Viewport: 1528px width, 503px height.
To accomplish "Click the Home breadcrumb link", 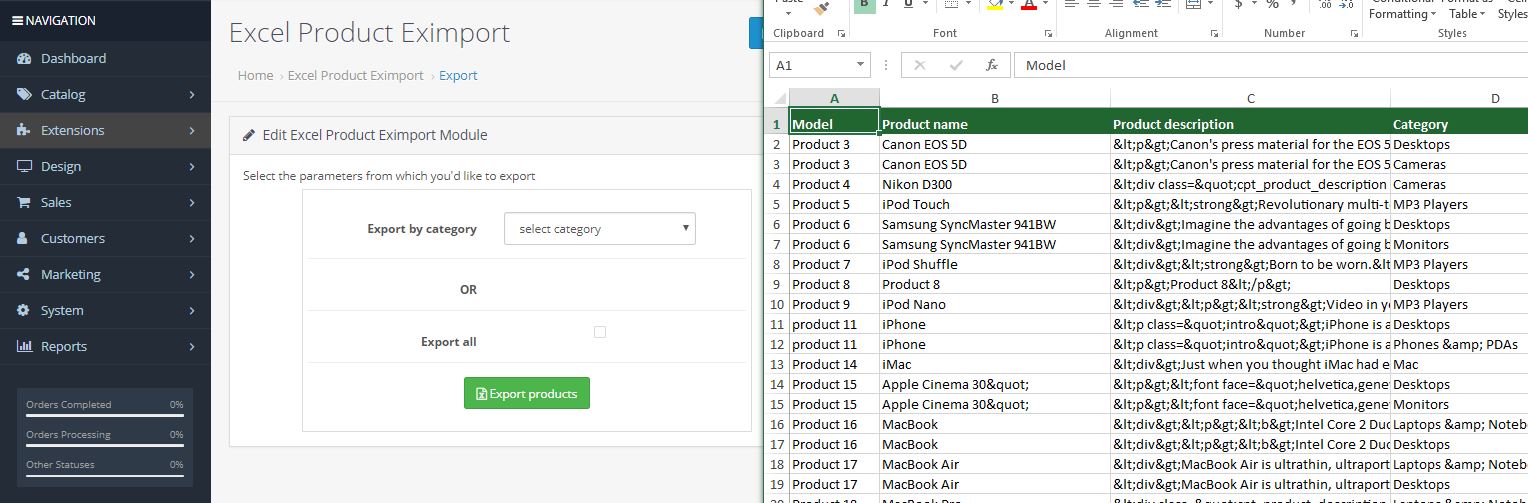I will (255, 75).
